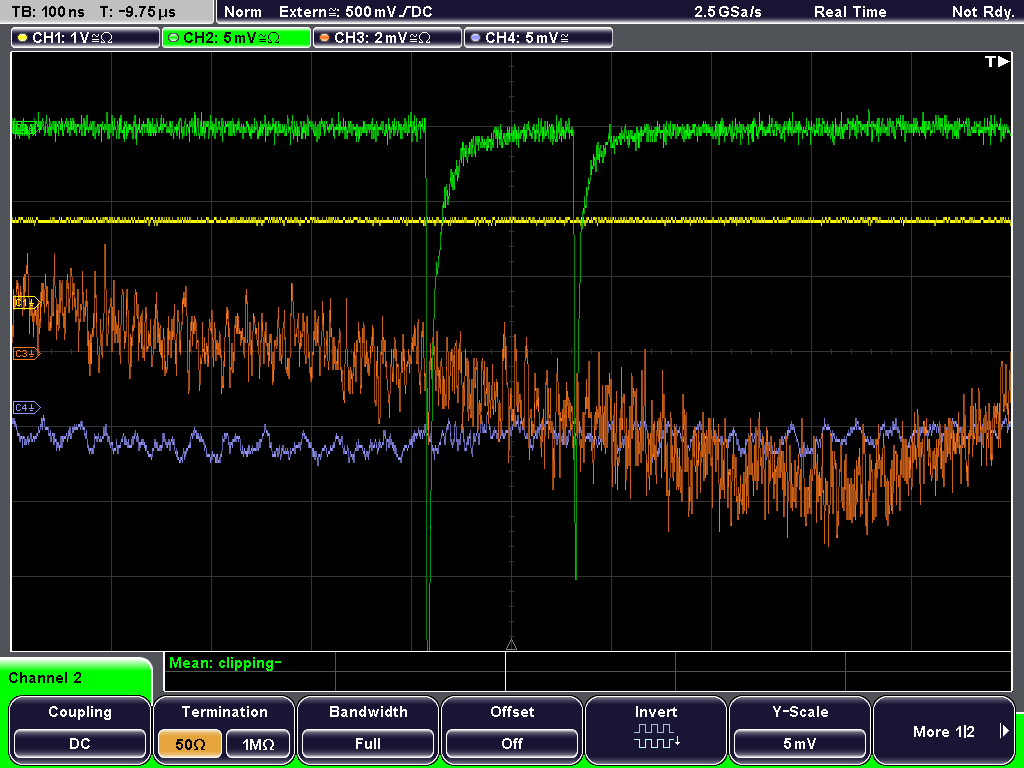Click the Mean: clipping- measurement readout
Image resolution: width=1024 pixels, height=768 pixels.
[x=225, y=663]
